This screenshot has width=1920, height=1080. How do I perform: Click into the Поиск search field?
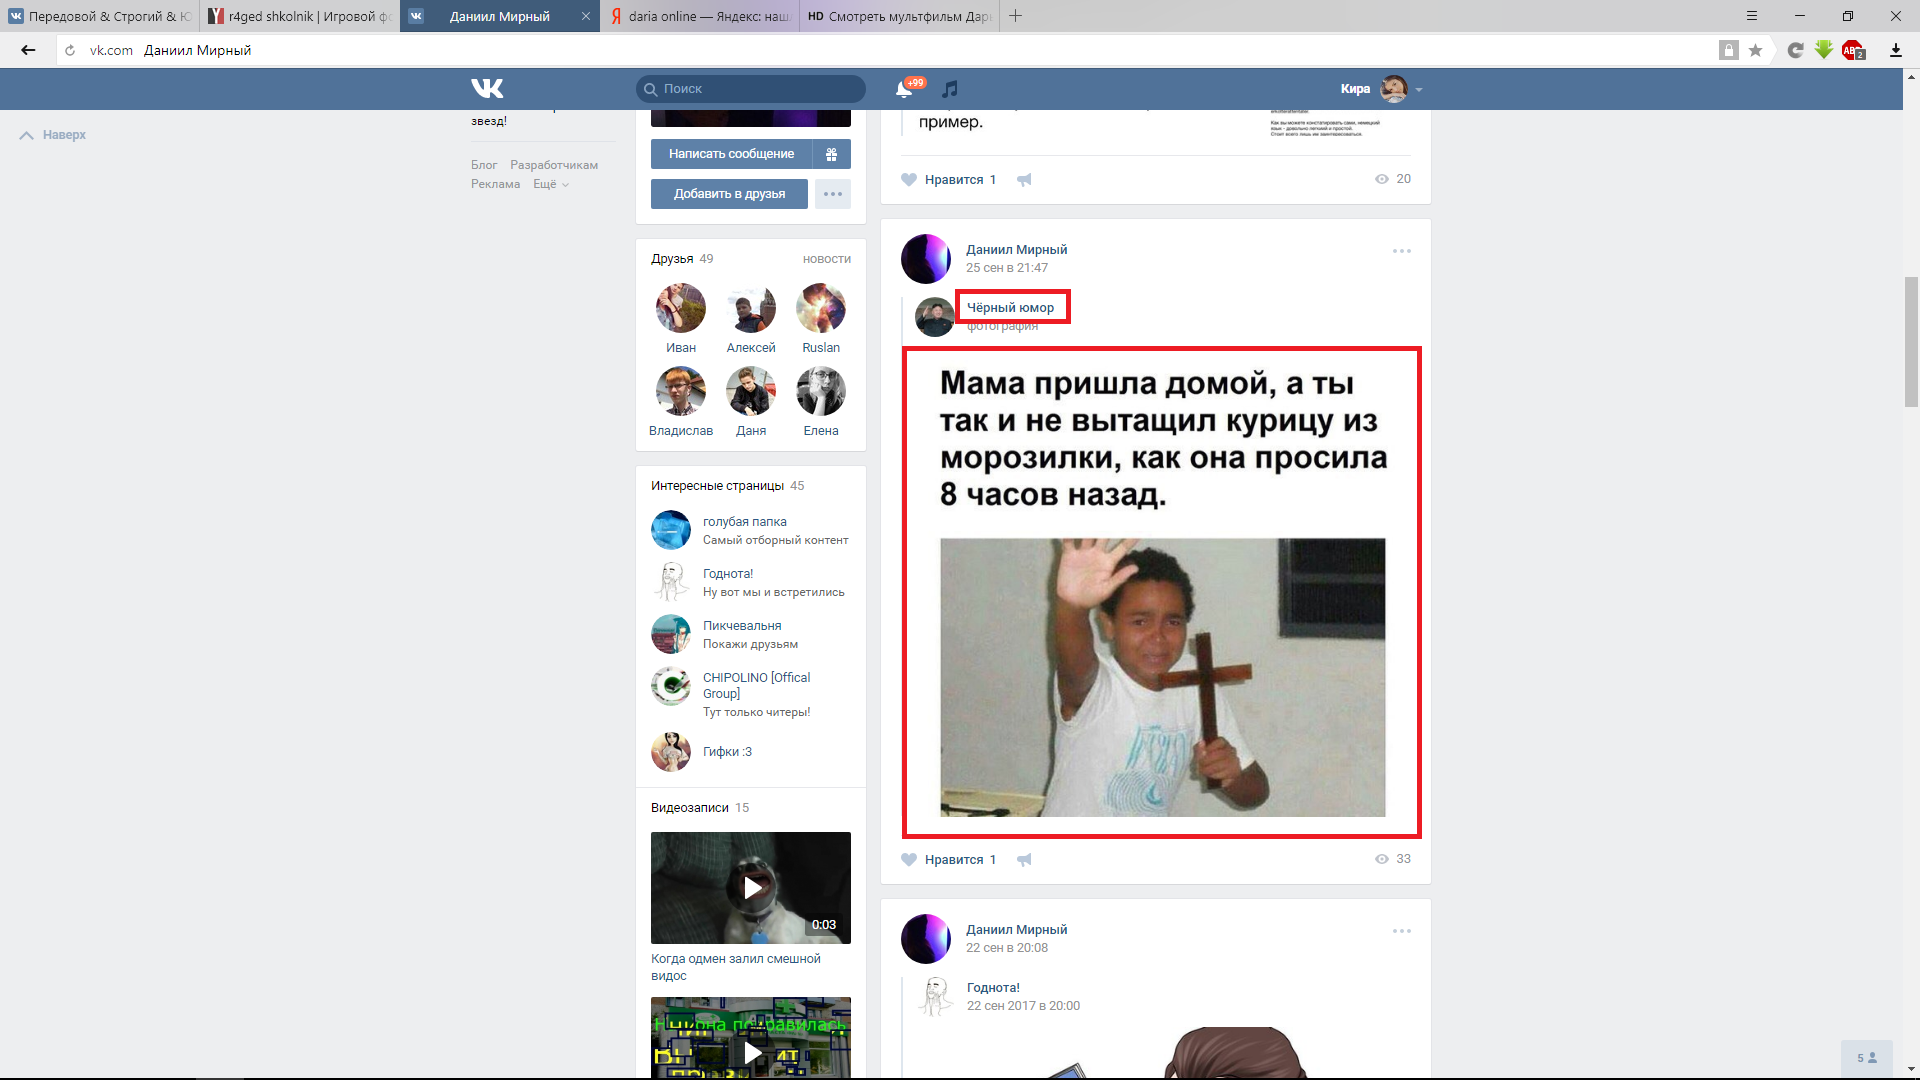(x=760, y=89)
